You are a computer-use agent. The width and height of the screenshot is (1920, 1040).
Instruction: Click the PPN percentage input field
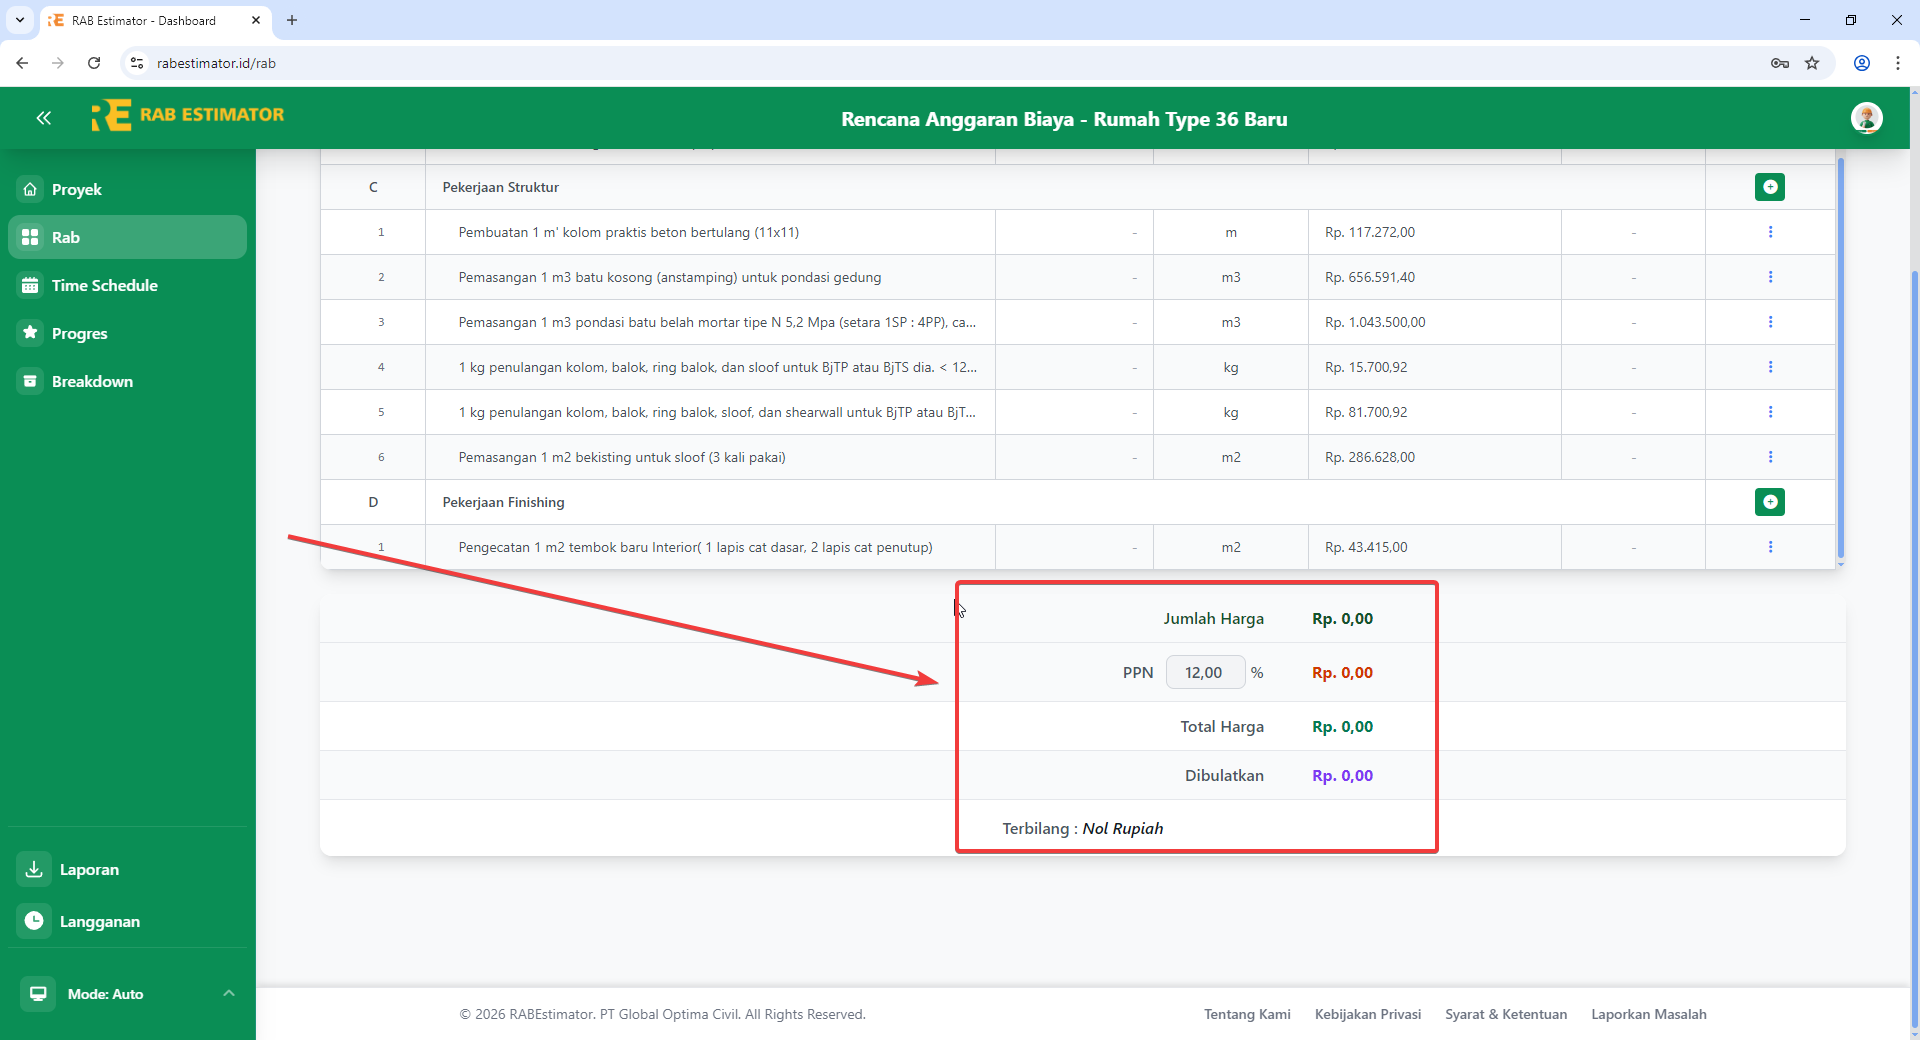click(1204, 673)
